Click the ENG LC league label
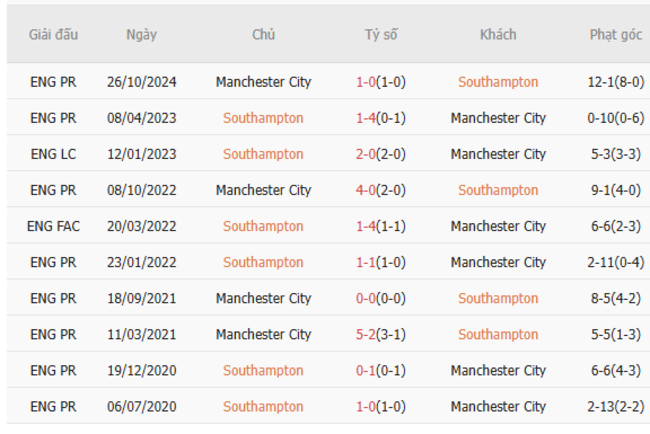650x434 pixels. (x=53, y=154)
